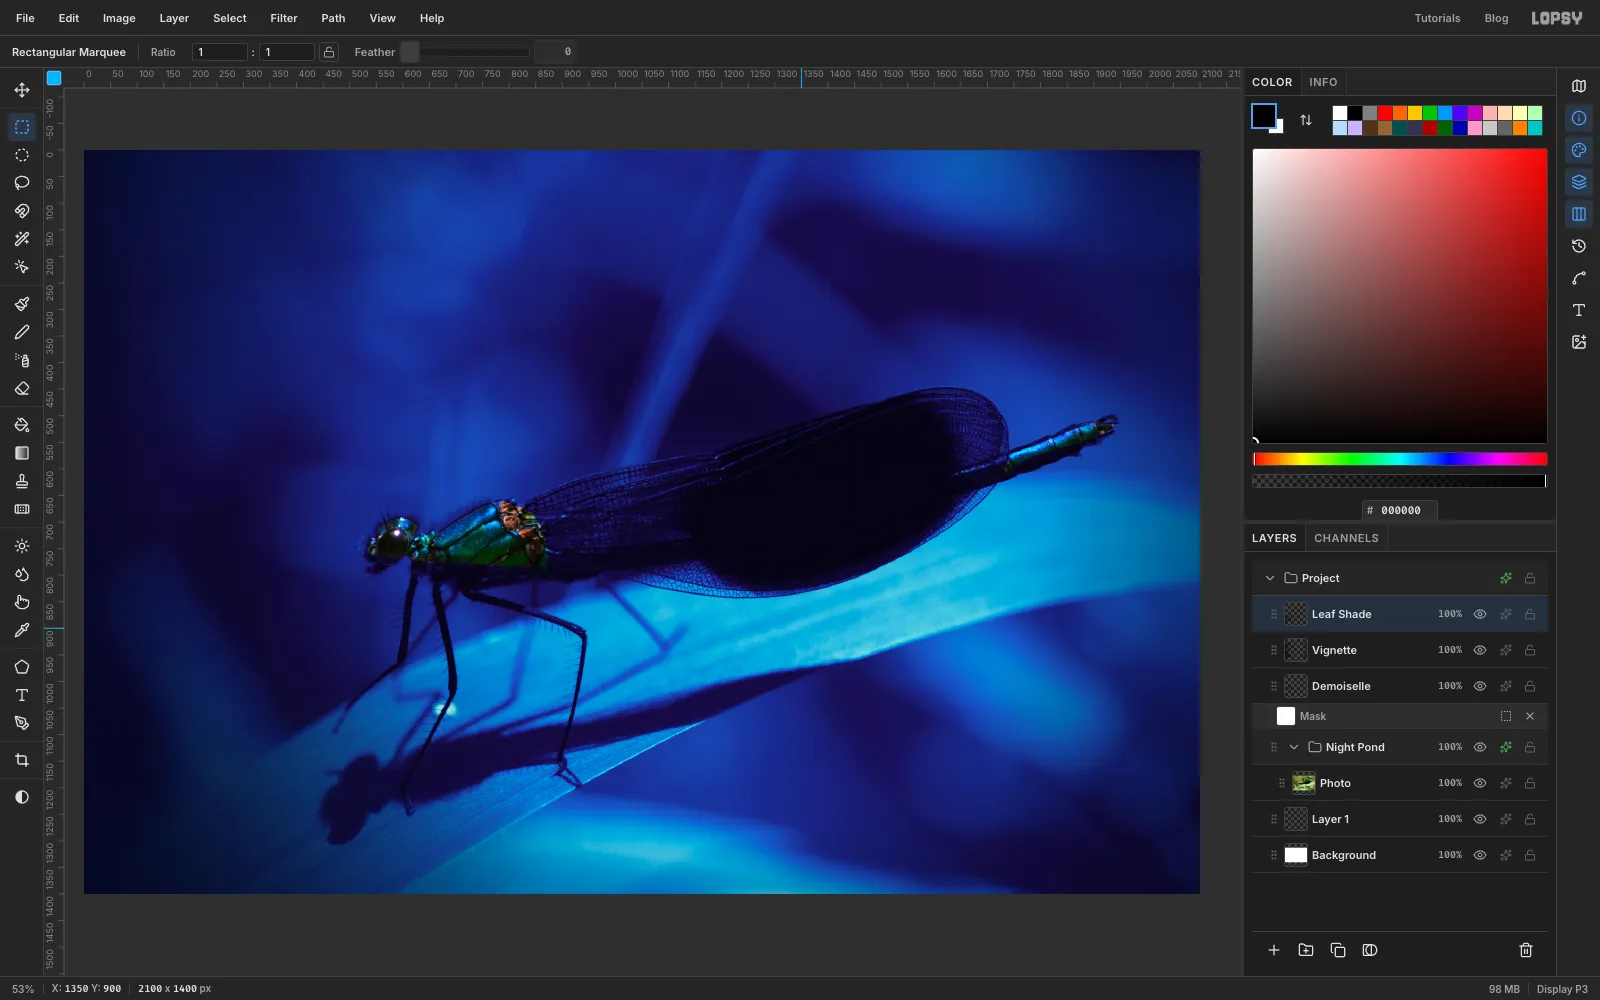The width and height of the screenshot is (1600, 1000).
Task: Click the hue spectrum slider
Action: pos(1400,459)
